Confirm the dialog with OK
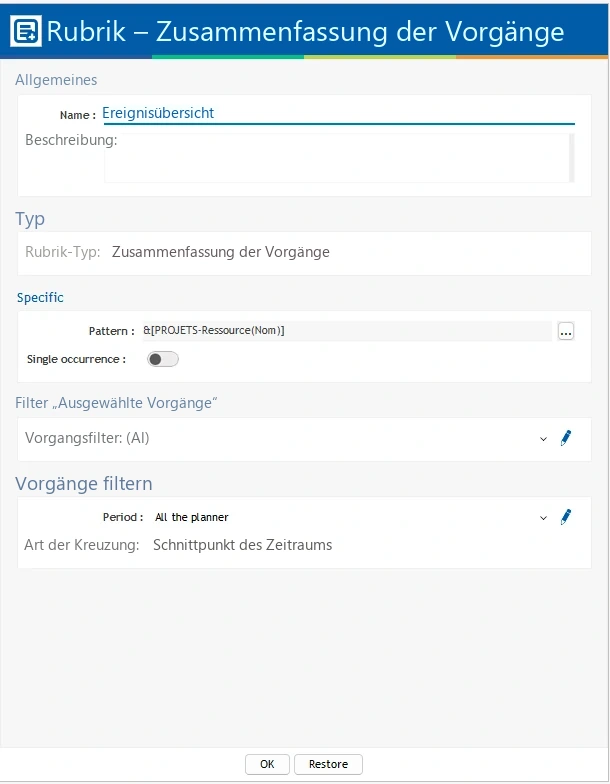This screenshot has width=610, height=784. point(267,764)
